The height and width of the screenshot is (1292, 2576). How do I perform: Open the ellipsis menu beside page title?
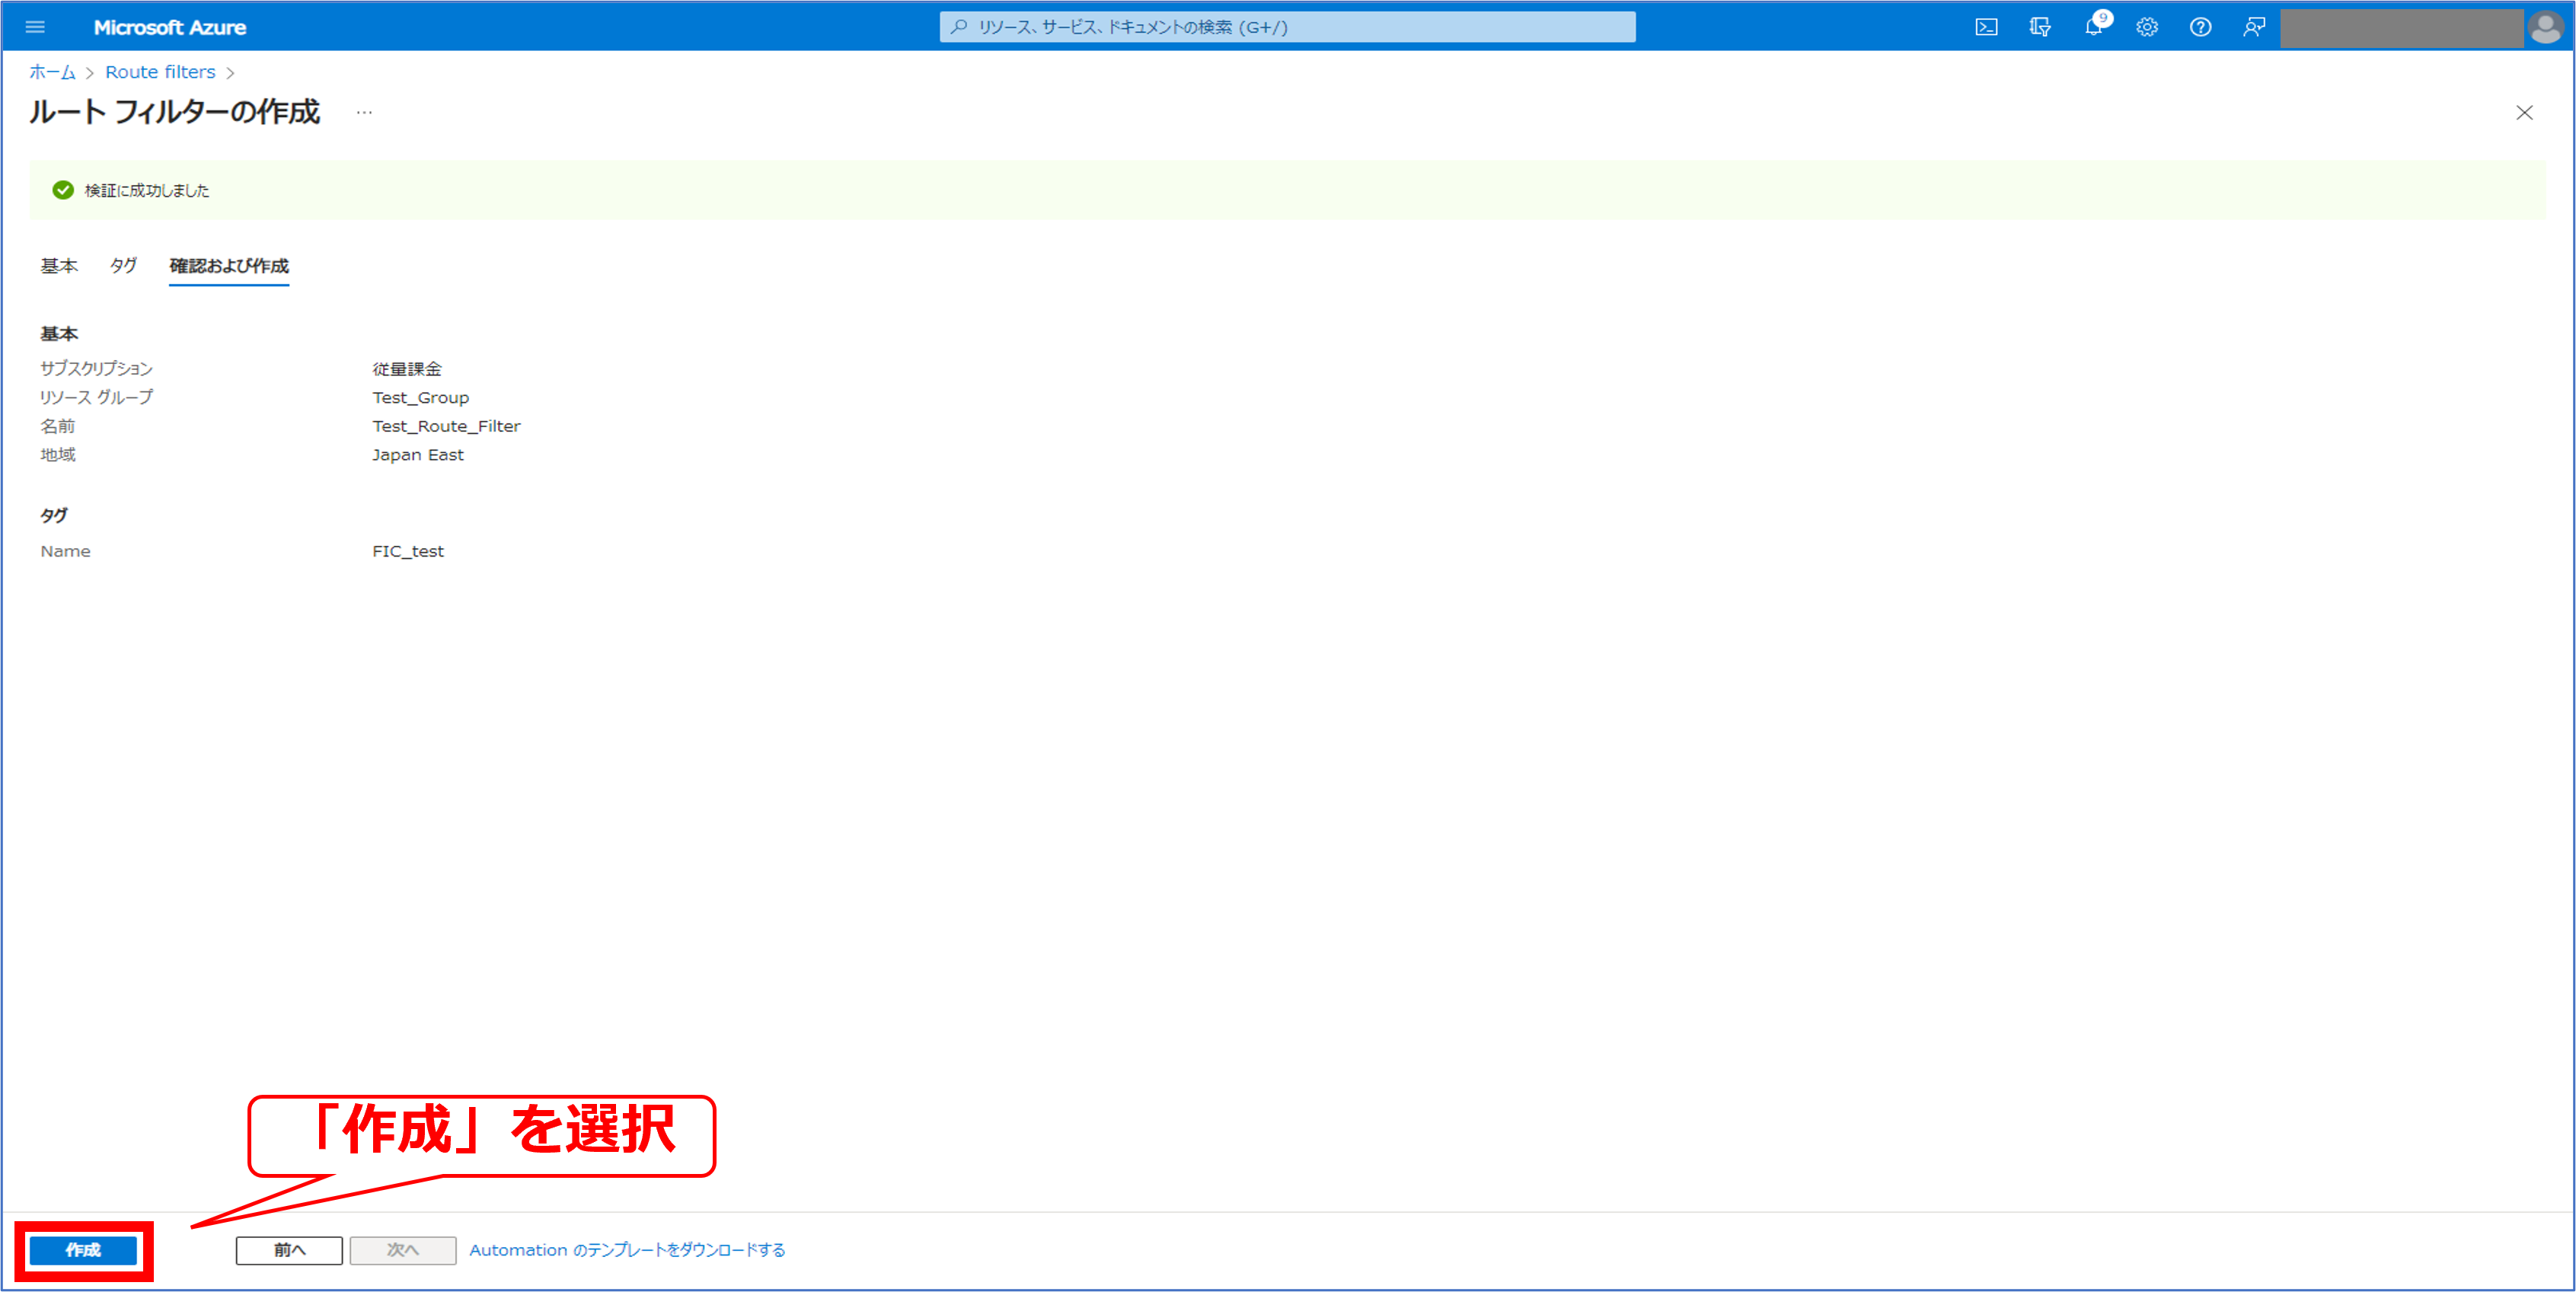pos(364,113)
